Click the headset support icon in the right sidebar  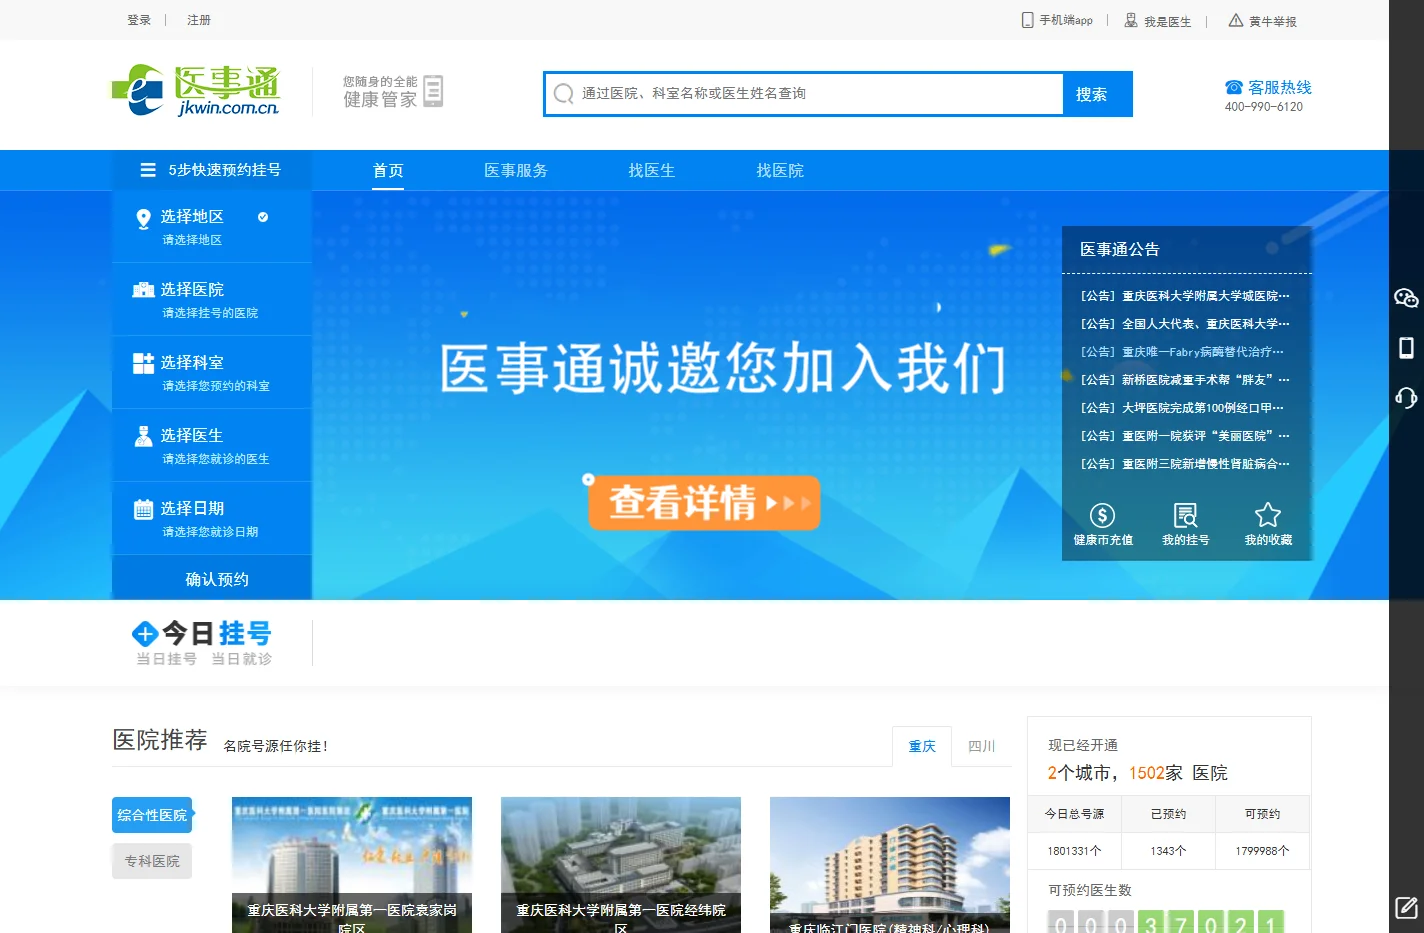[1406, 398]
